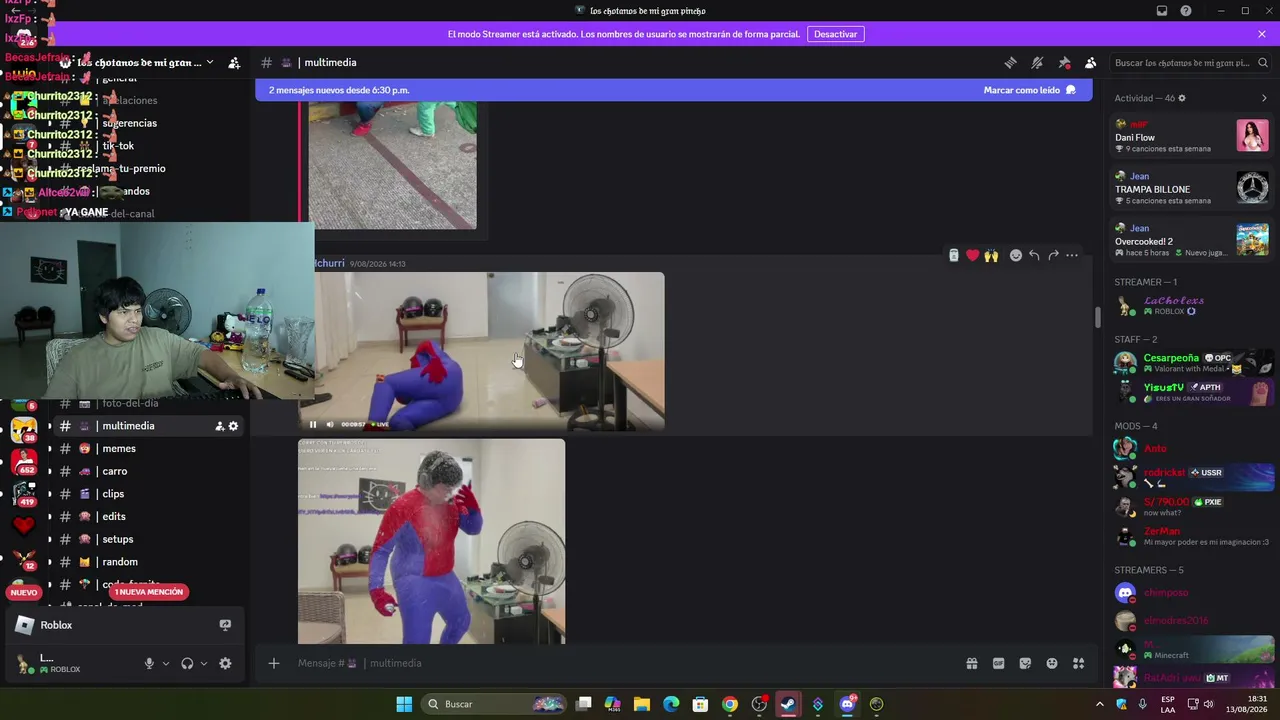Forward the hovered message
This screenshot has width=1280, height=720.
pyautogui.click(x=1053, y=256)
